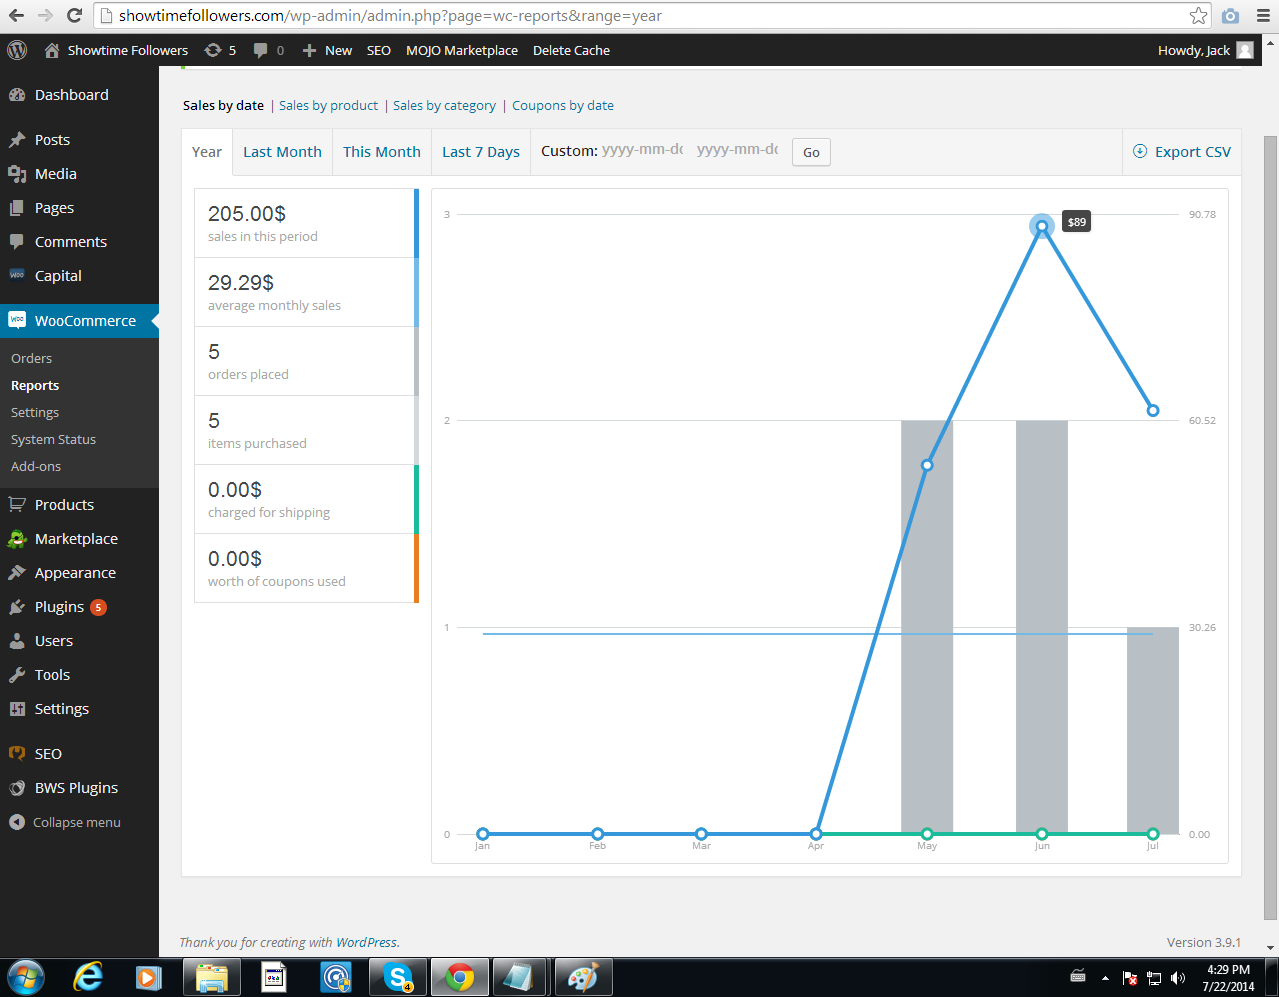Toggle the charged for shipping series
This screenshot has width=1279, height=997.
[306, 499]
